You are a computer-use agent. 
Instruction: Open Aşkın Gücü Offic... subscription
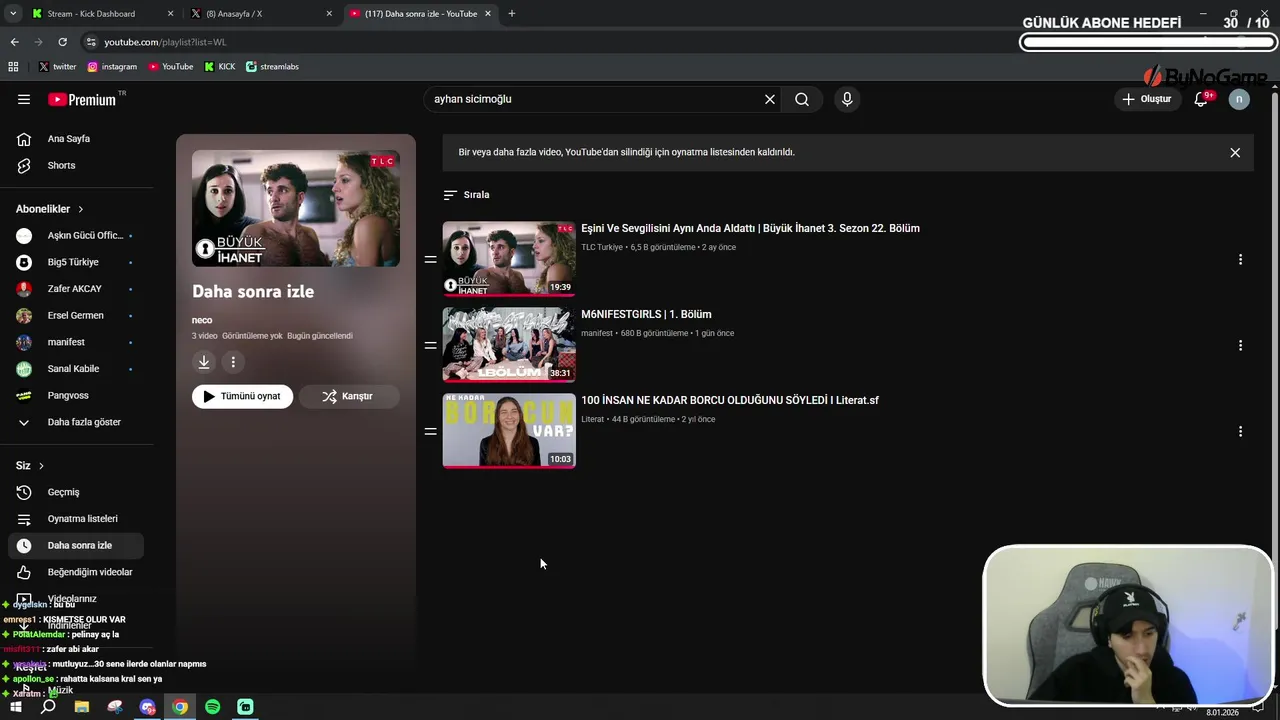click(76, 235)
